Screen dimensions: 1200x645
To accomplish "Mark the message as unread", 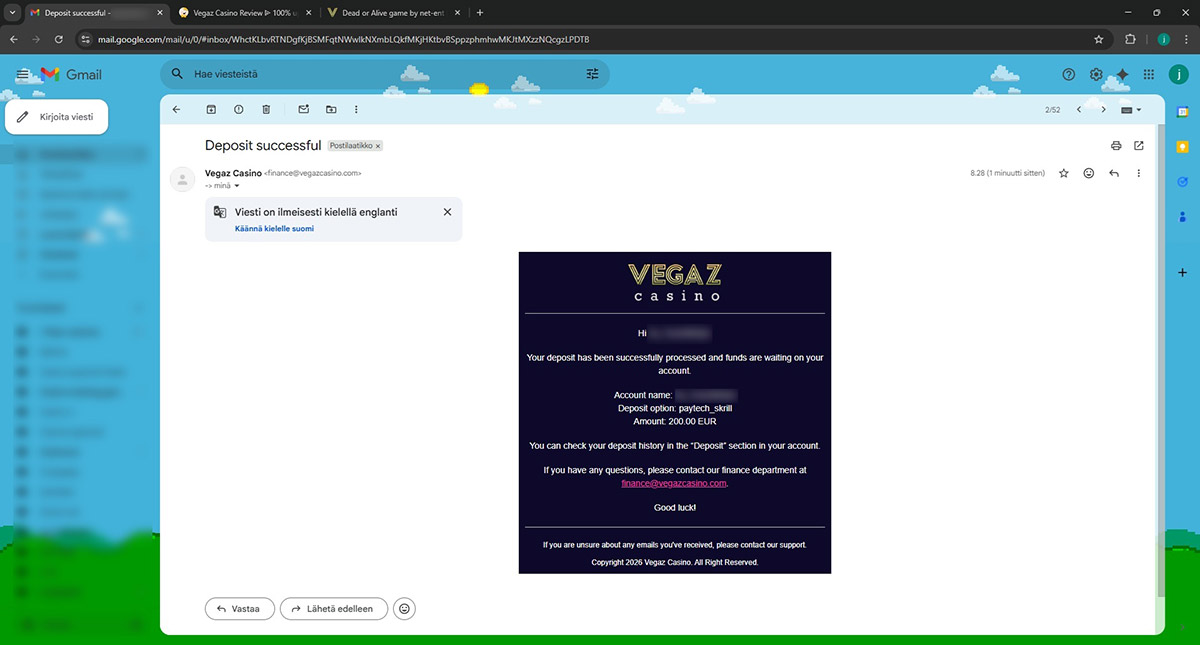I will point(304,109).
